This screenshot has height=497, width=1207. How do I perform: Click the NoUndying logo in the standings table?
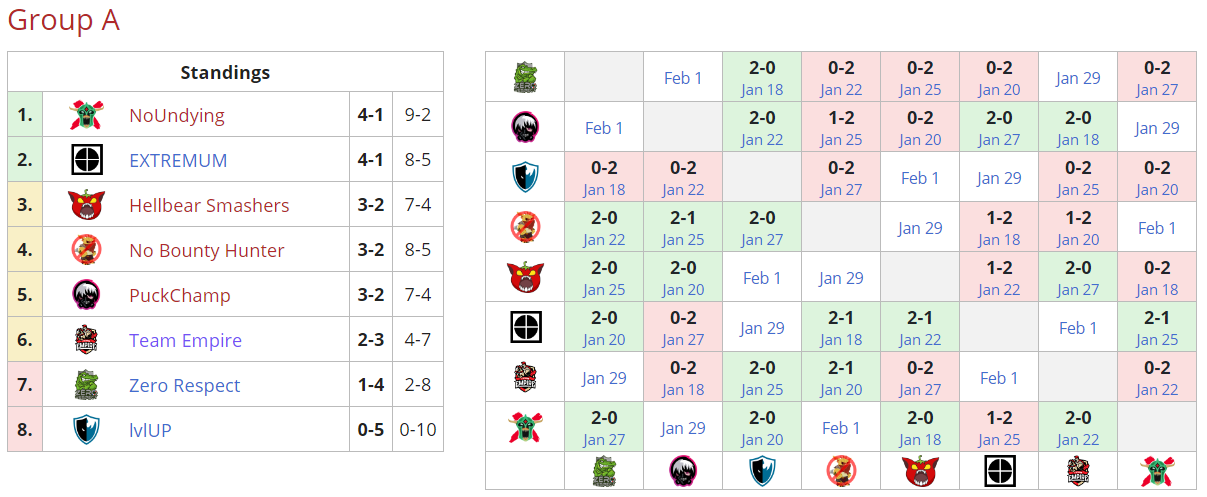[86, 115]
